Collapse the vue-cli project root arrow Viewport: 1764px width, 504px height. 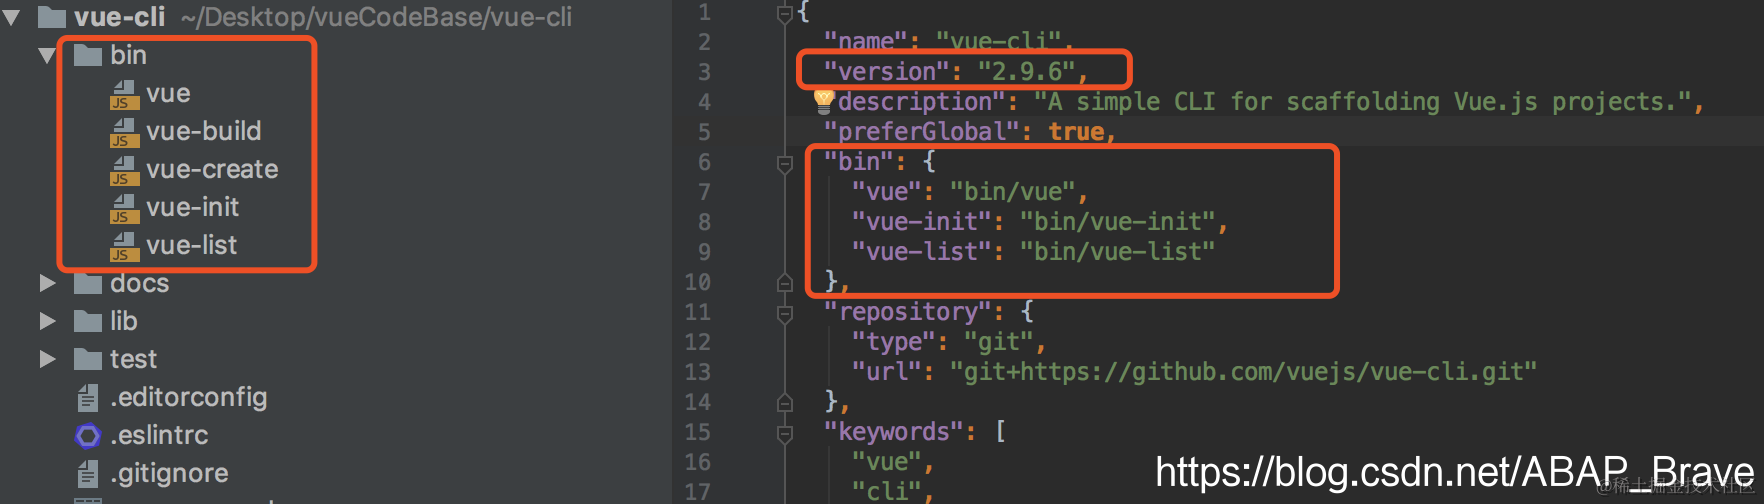point(12,18)
